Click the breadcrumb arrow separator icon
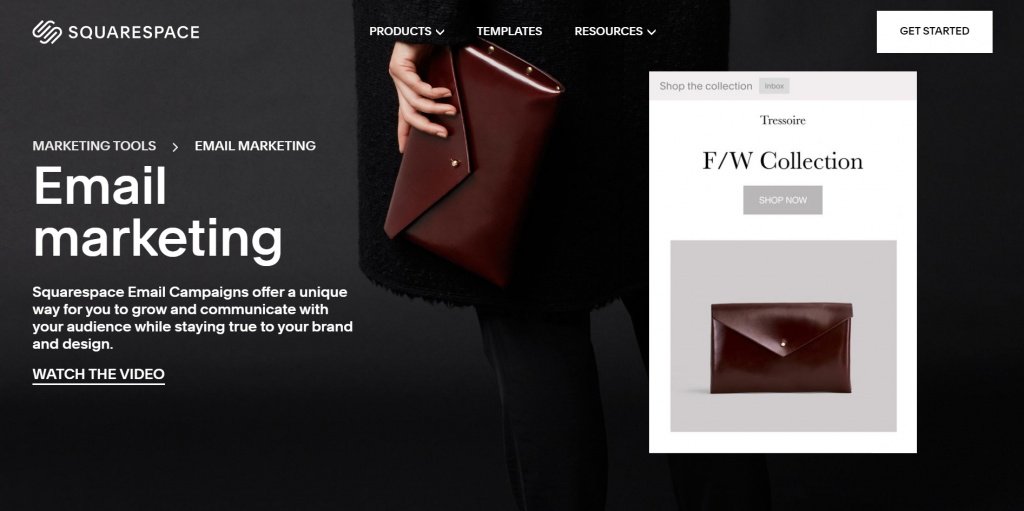This screenshot has width=1024, height=511. [x=175, y=147]
